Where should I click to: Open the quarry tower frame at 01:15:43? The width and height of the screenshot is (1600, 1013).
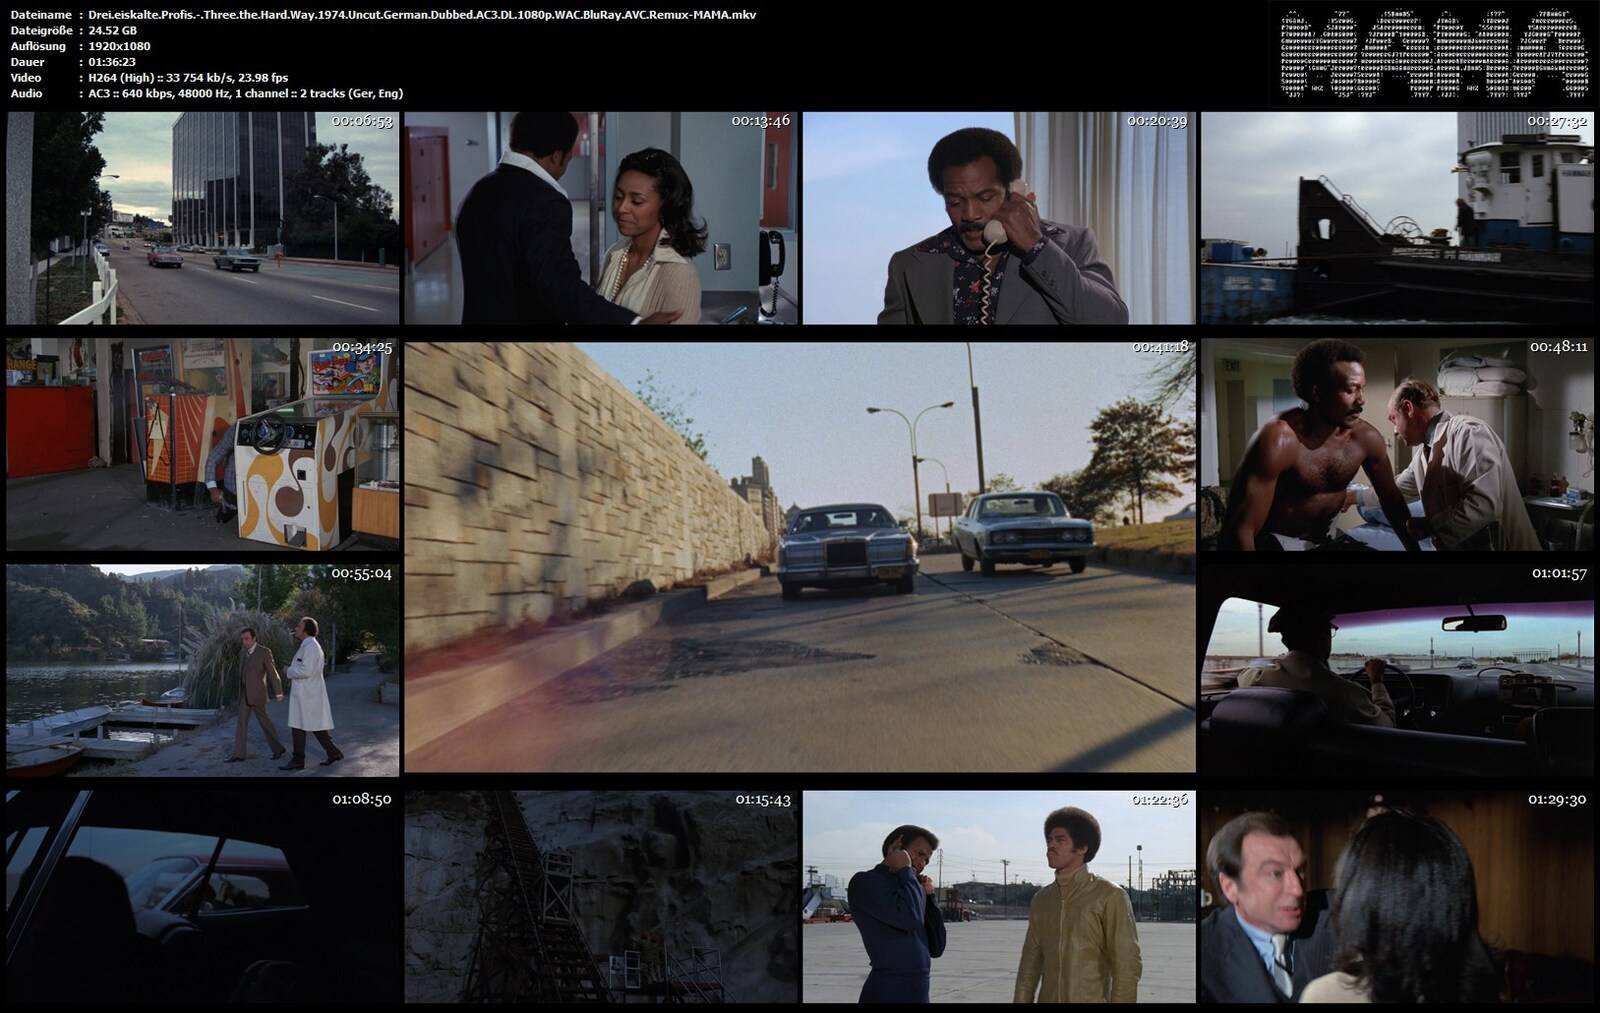(x=601, y=897)
